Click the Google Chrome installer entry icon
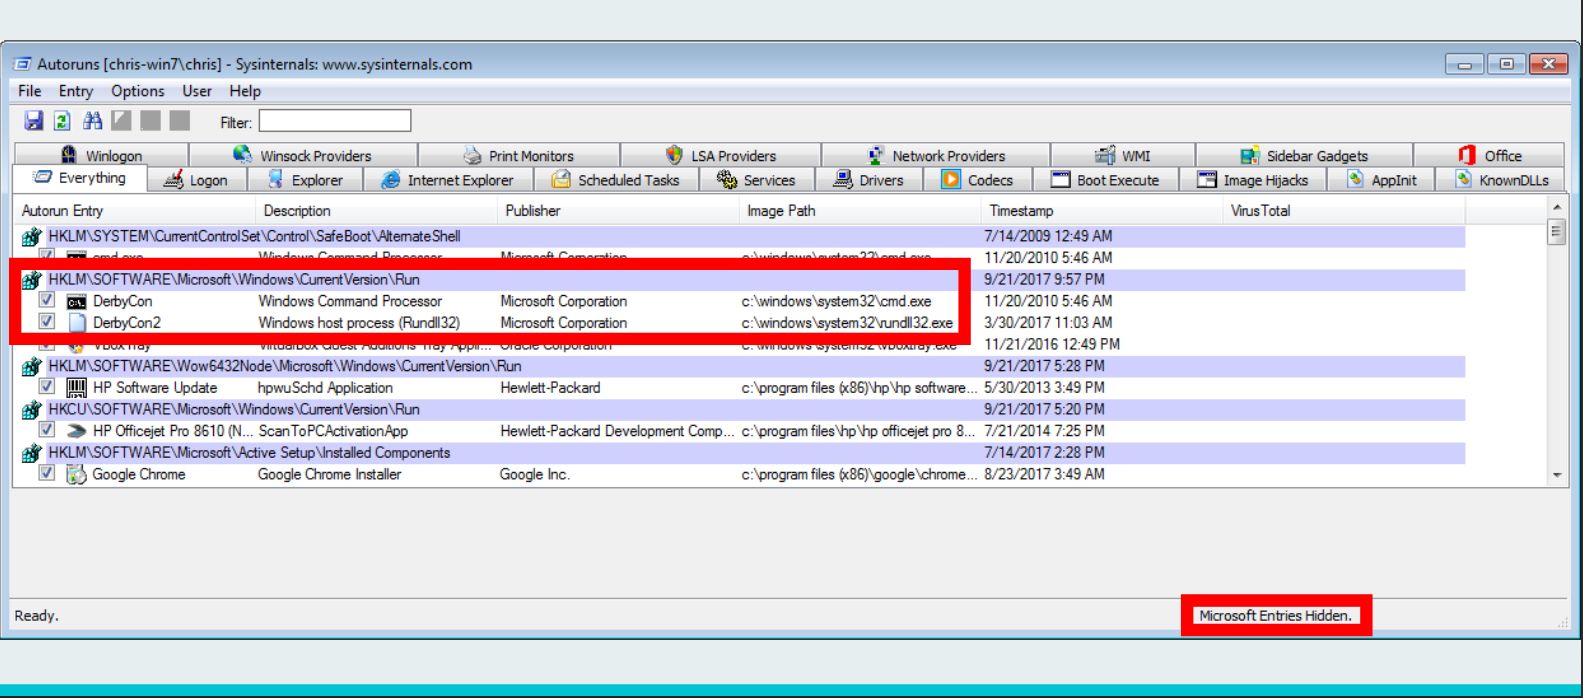The image size is (1583, 698). [76, 474]
